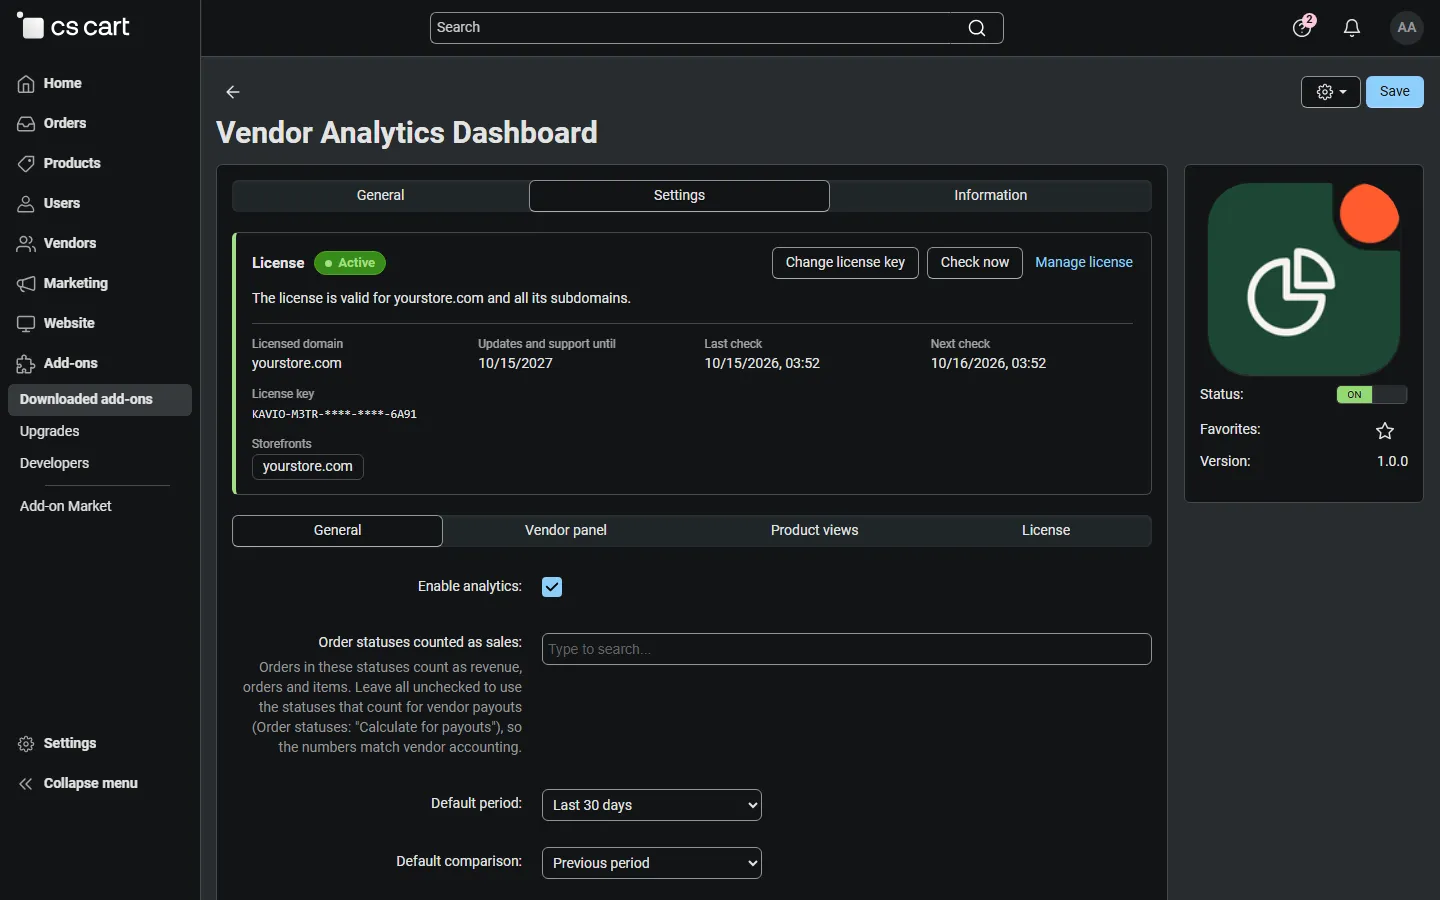Open the License settings tab
Screen dimensions: 1440x900
click(x=1046, y=531)
